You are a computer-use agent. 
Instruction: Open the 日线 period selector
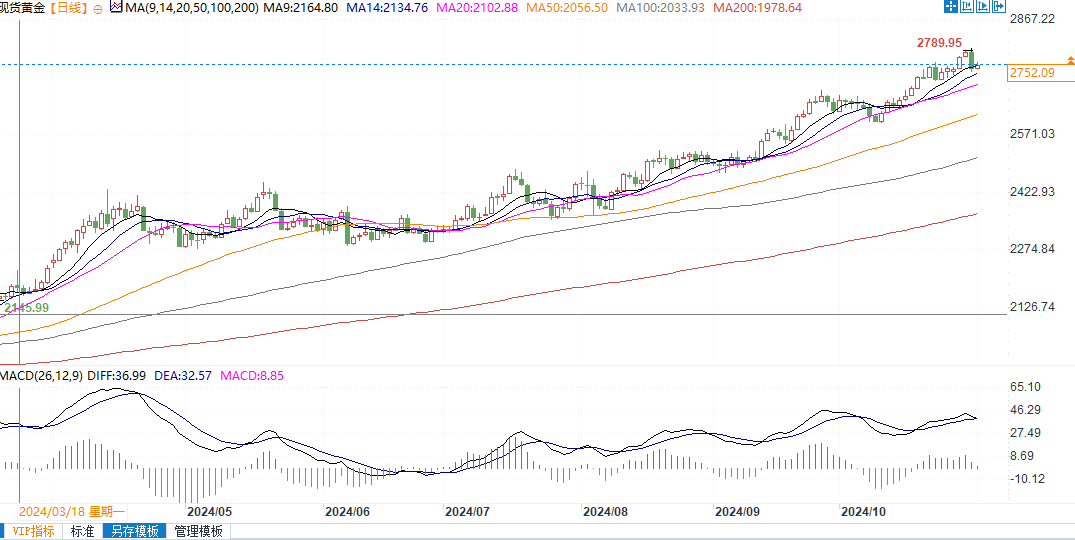(68, 8)
